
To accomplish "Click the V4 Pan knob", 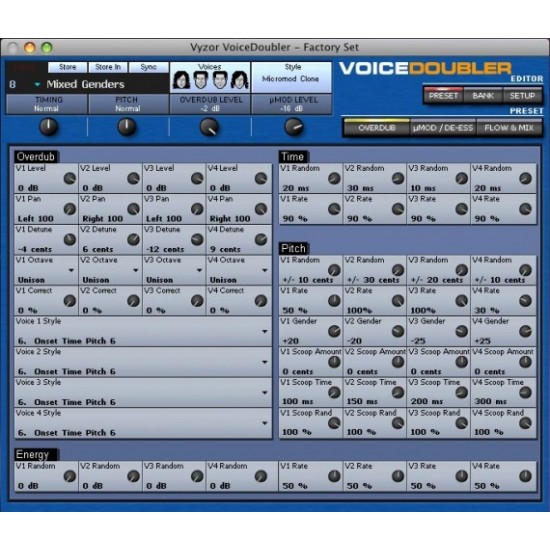I will pyautogui.click(x=261, y=209).
